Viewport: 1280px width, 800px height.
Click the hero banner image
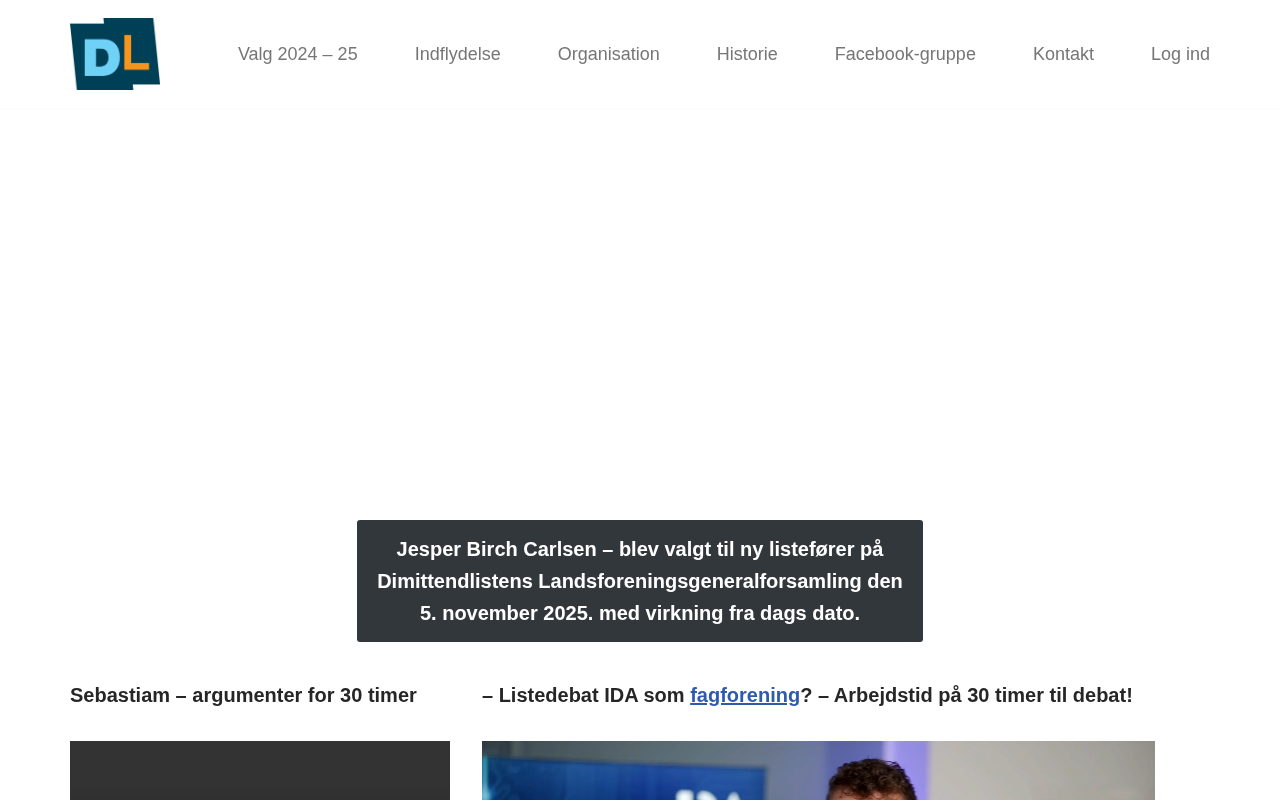coord(640,350)
